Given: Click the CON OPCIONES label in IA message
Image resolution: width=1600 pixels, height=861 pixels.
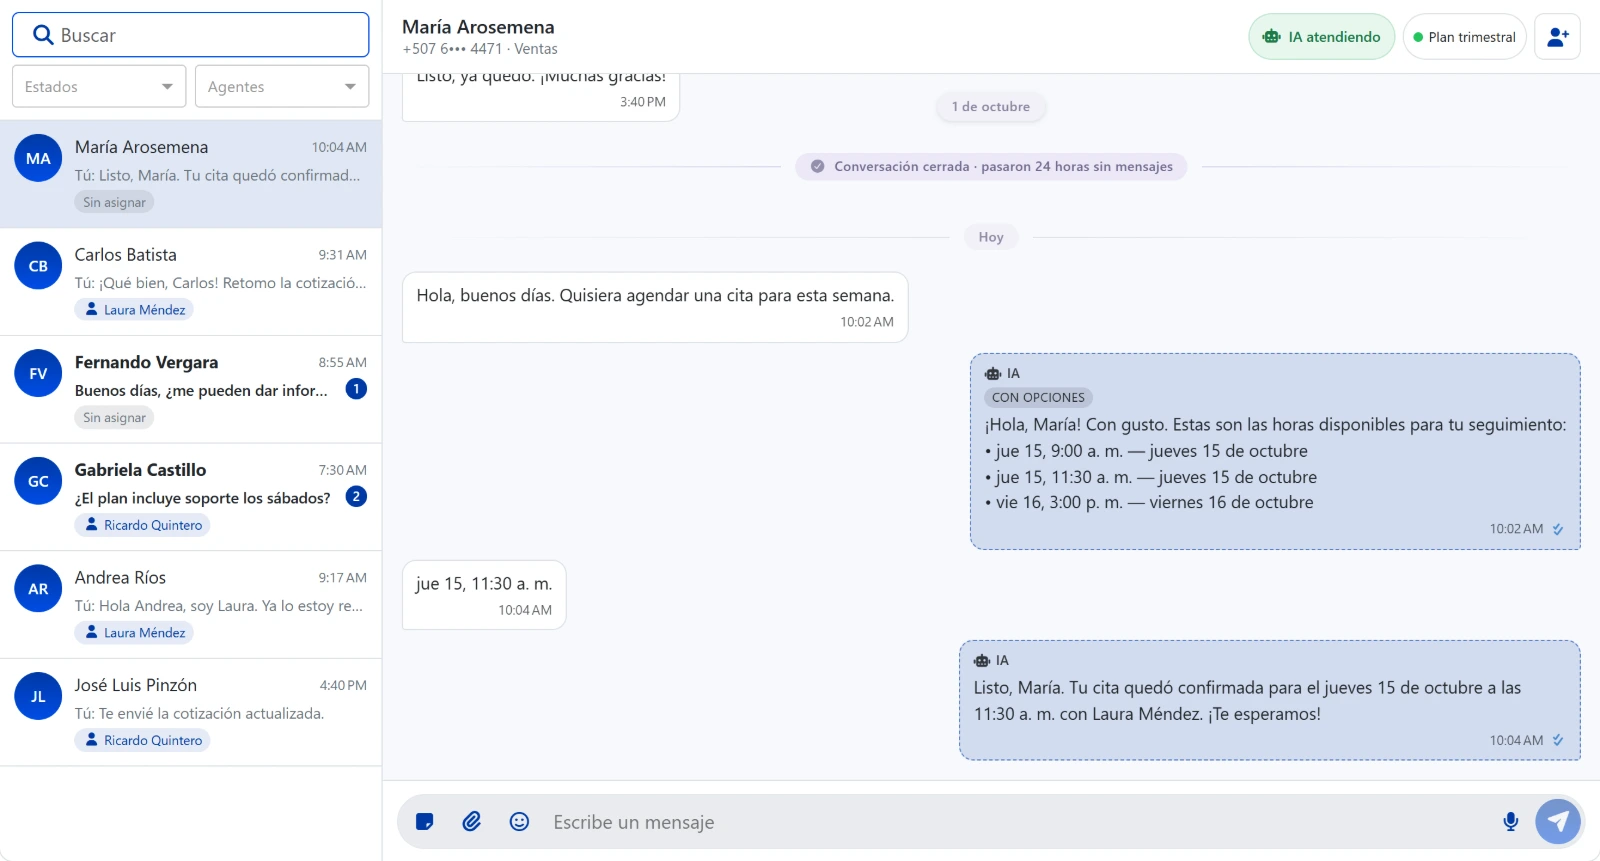Looking at the screenshot, I should [1038, 397].
